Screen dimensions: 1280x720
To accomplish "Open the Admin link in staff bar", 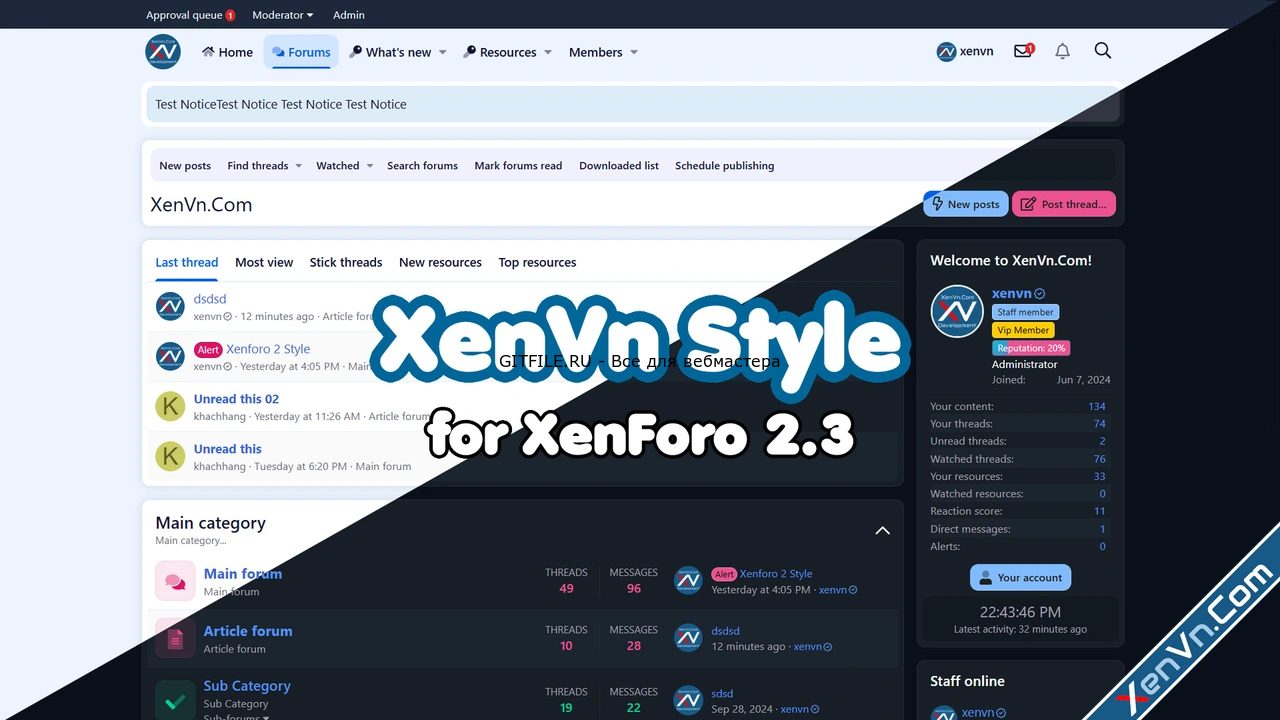I will point(349,15).
